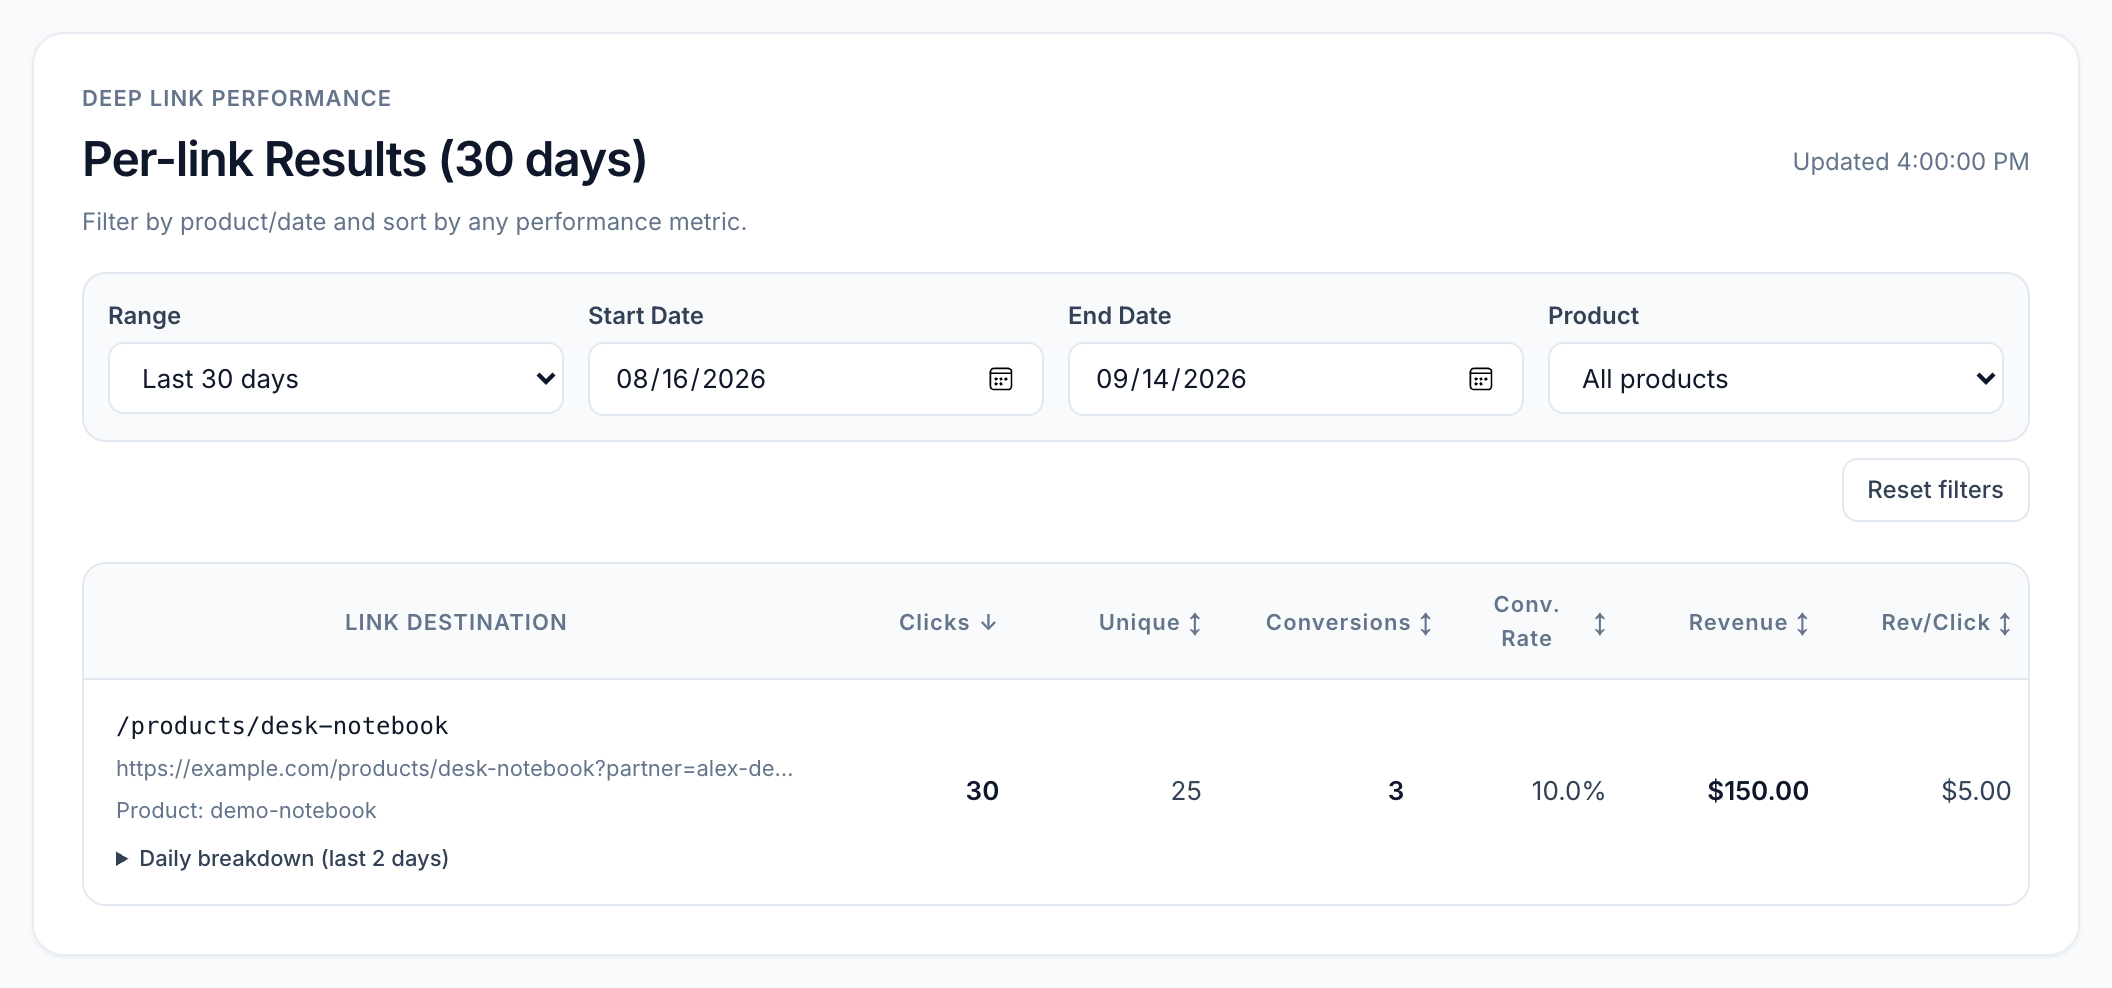Click the End Date field 09/14/2026
This screenshot has height=988, width=2112.
[x=1296, y=379]
